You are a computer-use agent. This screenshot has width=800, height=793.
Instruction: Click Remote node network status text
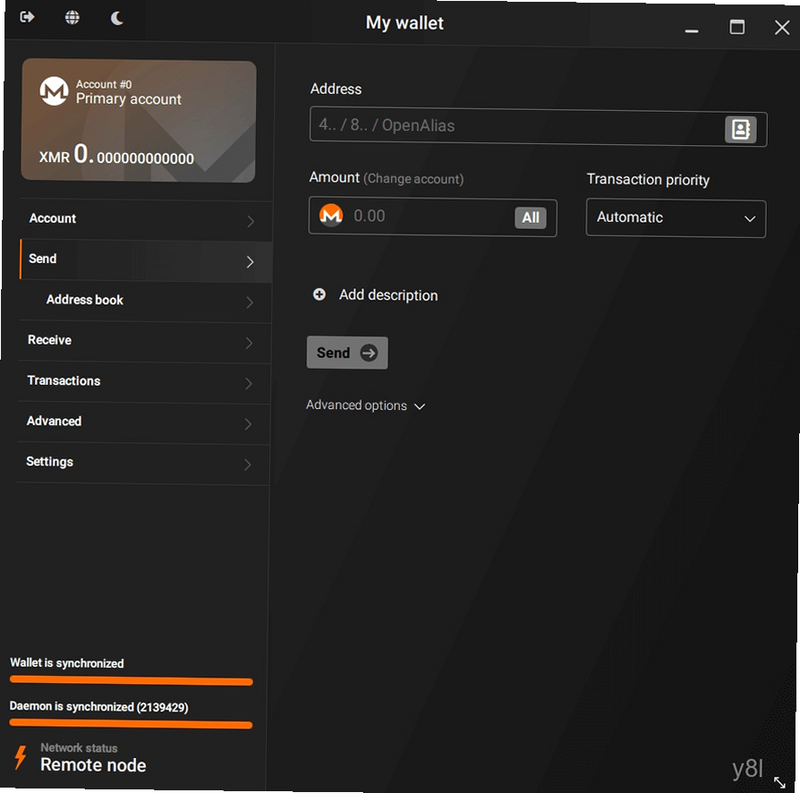click(x=93, y=765)
